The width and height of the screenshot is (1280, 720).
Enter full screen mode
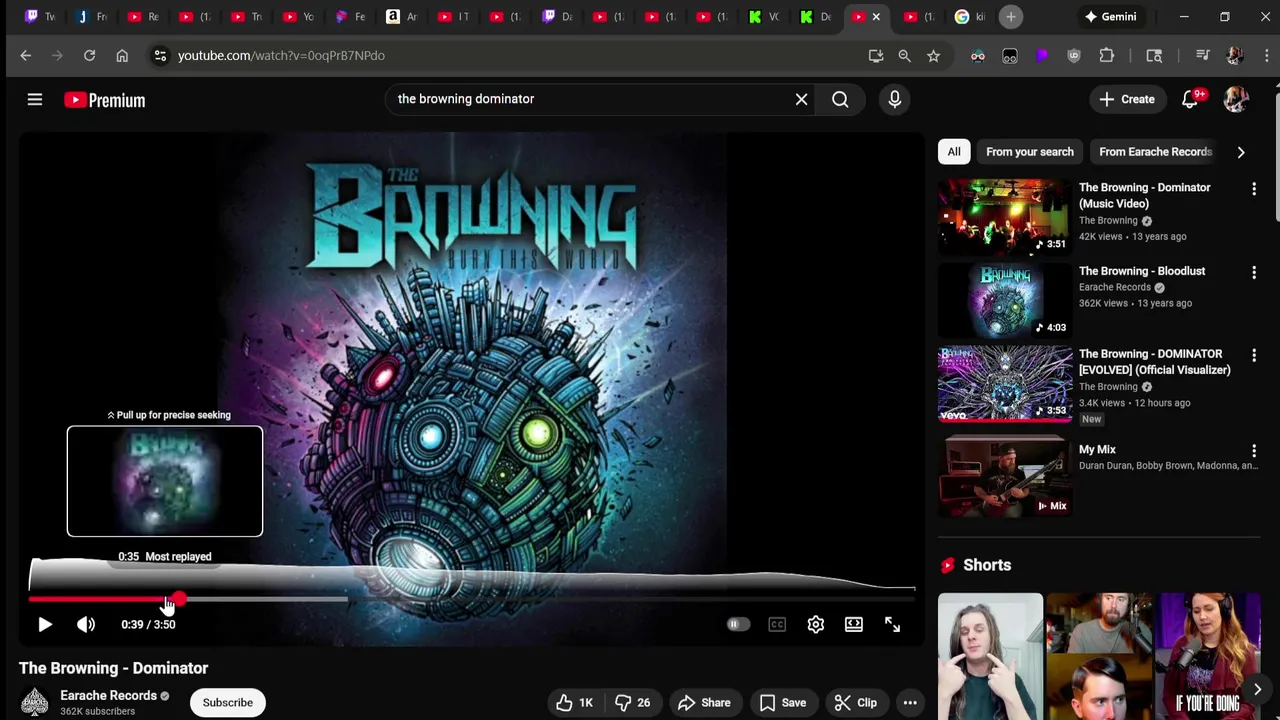pos(892,624)
